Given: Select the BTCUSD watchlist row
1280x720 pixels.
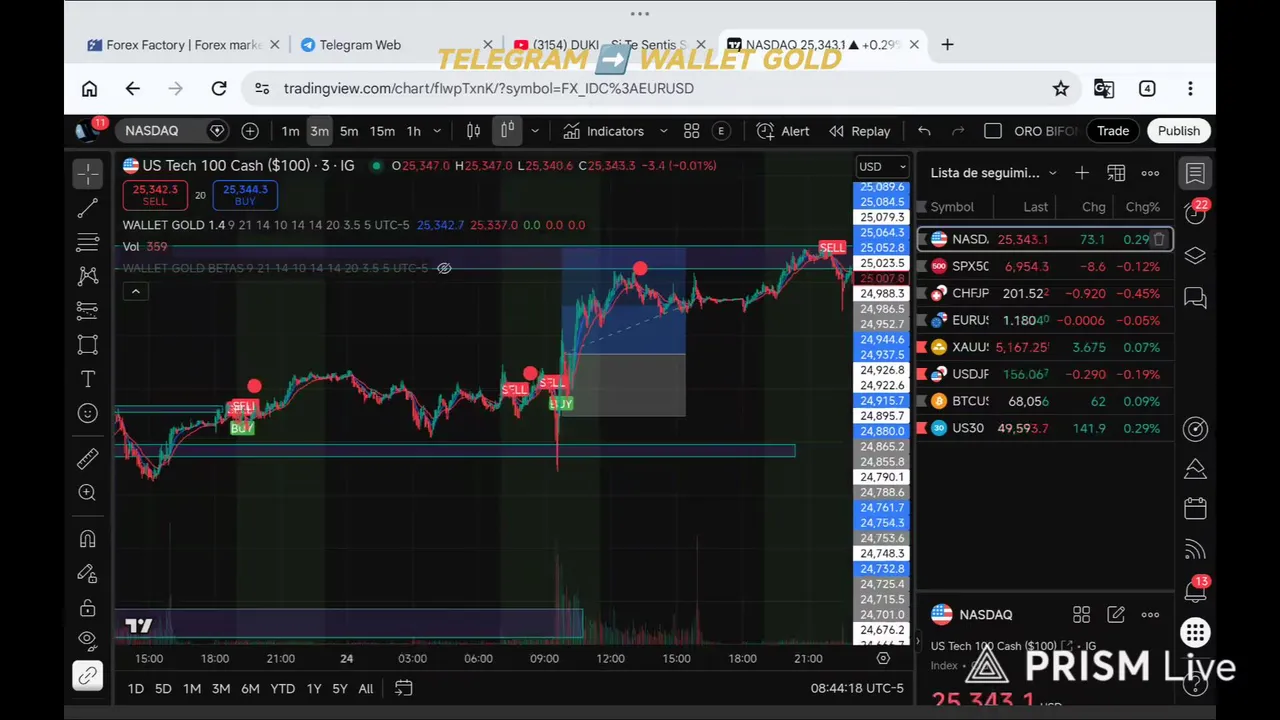Looking at the screenshot, I should [x=1045, y=401].
